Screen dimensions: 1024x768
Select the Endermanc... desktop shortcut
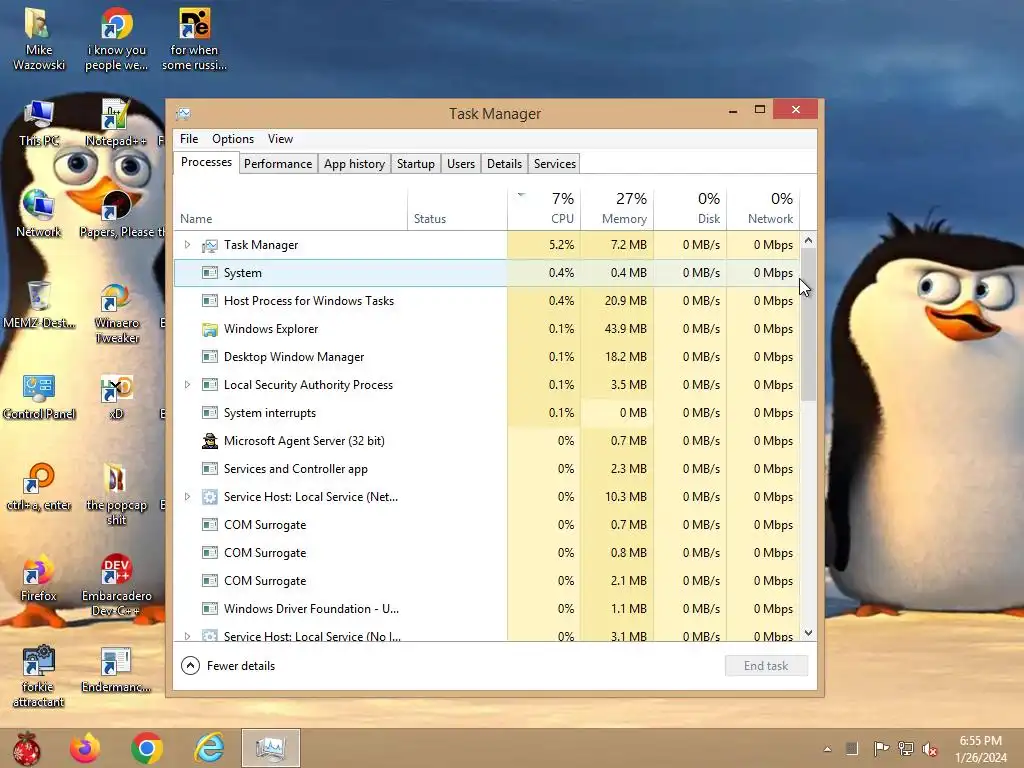point(116,669)
